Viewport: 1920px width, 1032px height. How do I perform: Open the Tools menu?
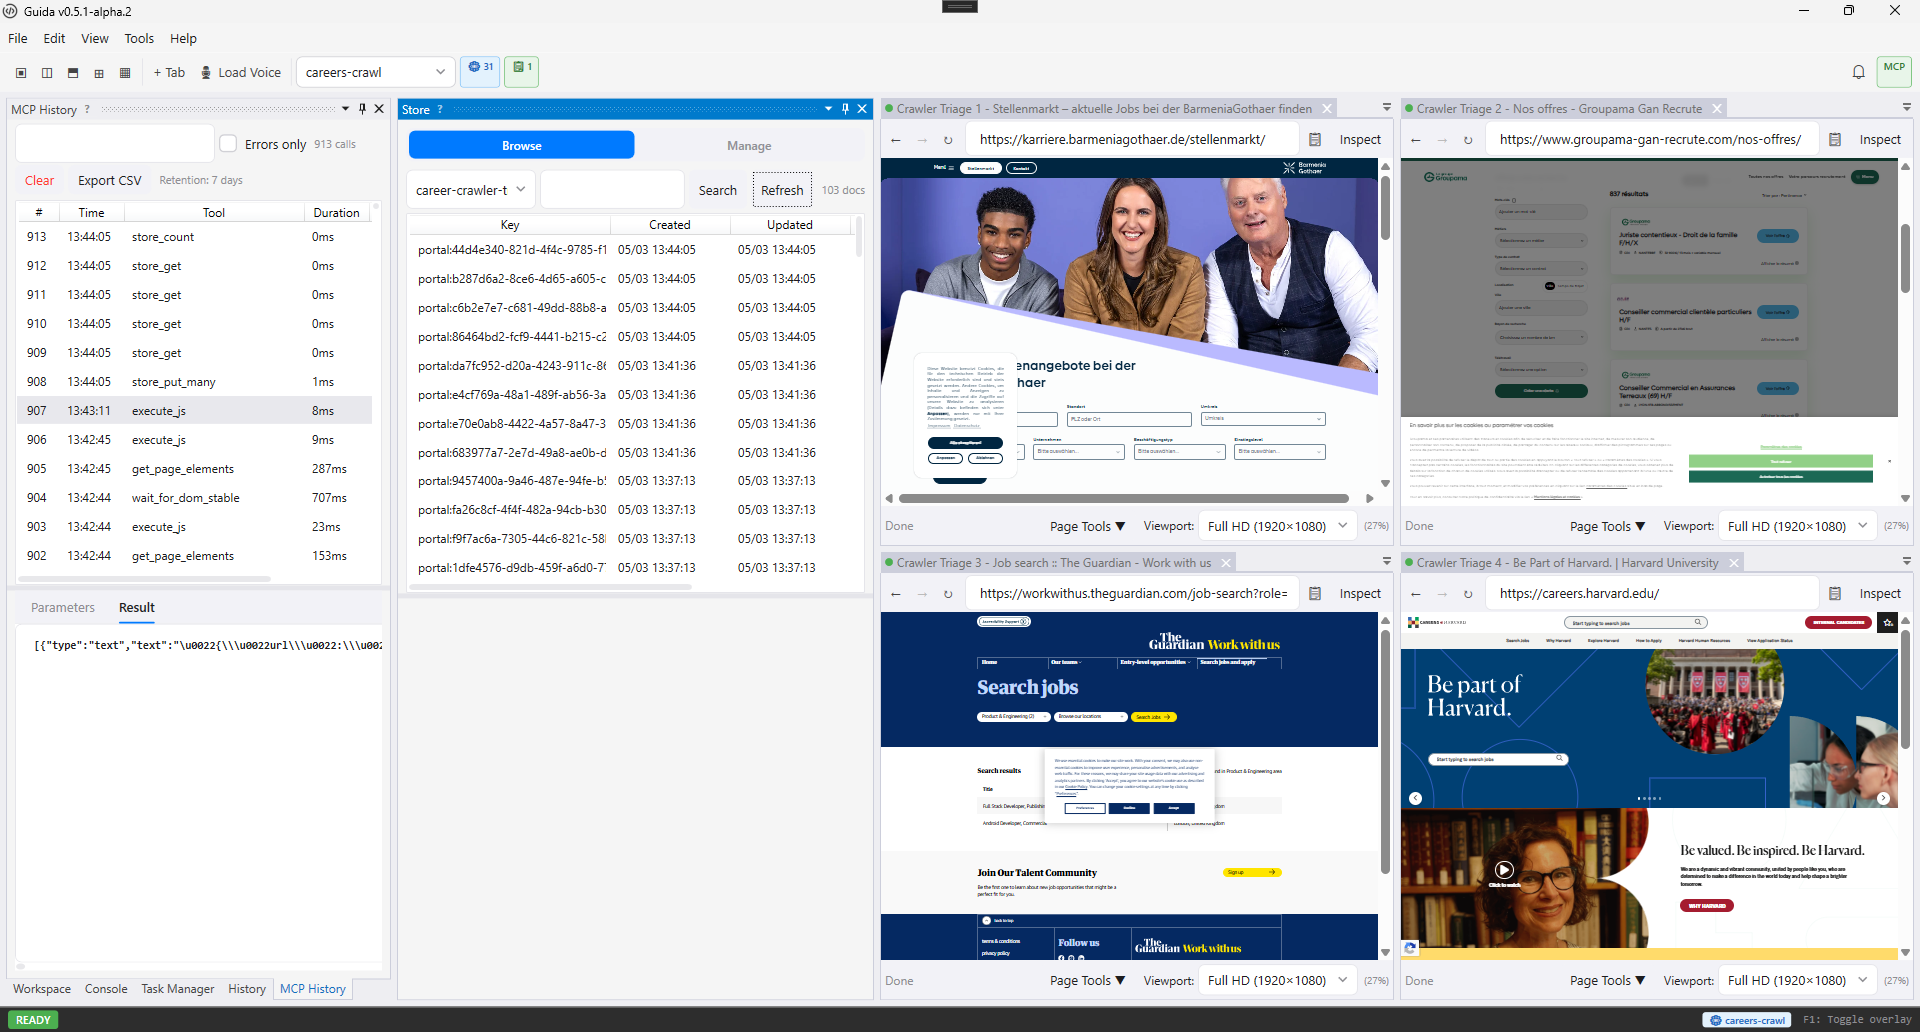139,39
